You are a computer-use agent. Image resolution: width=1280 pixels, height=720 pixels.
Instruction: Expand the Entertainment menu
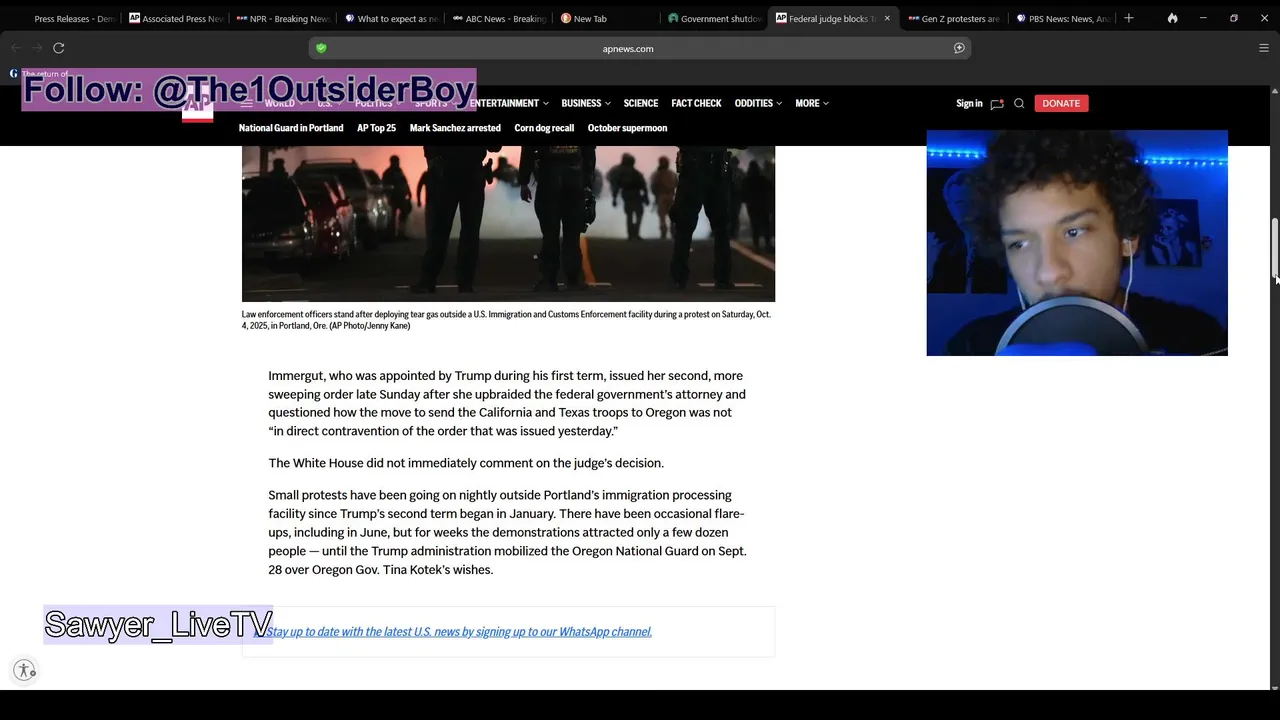(509, 103)
